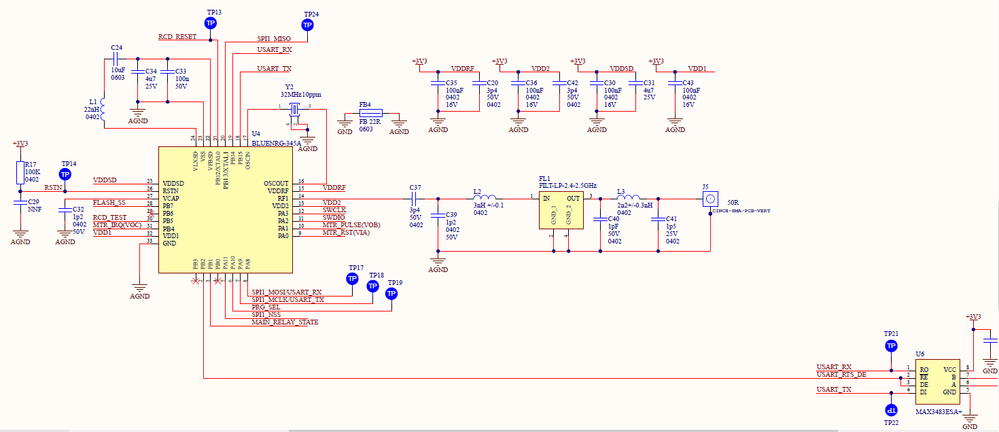The width and height of the screenshot is (999, 432).
Task: Click the SPI1_NSS net label
Action: (266, 315)
